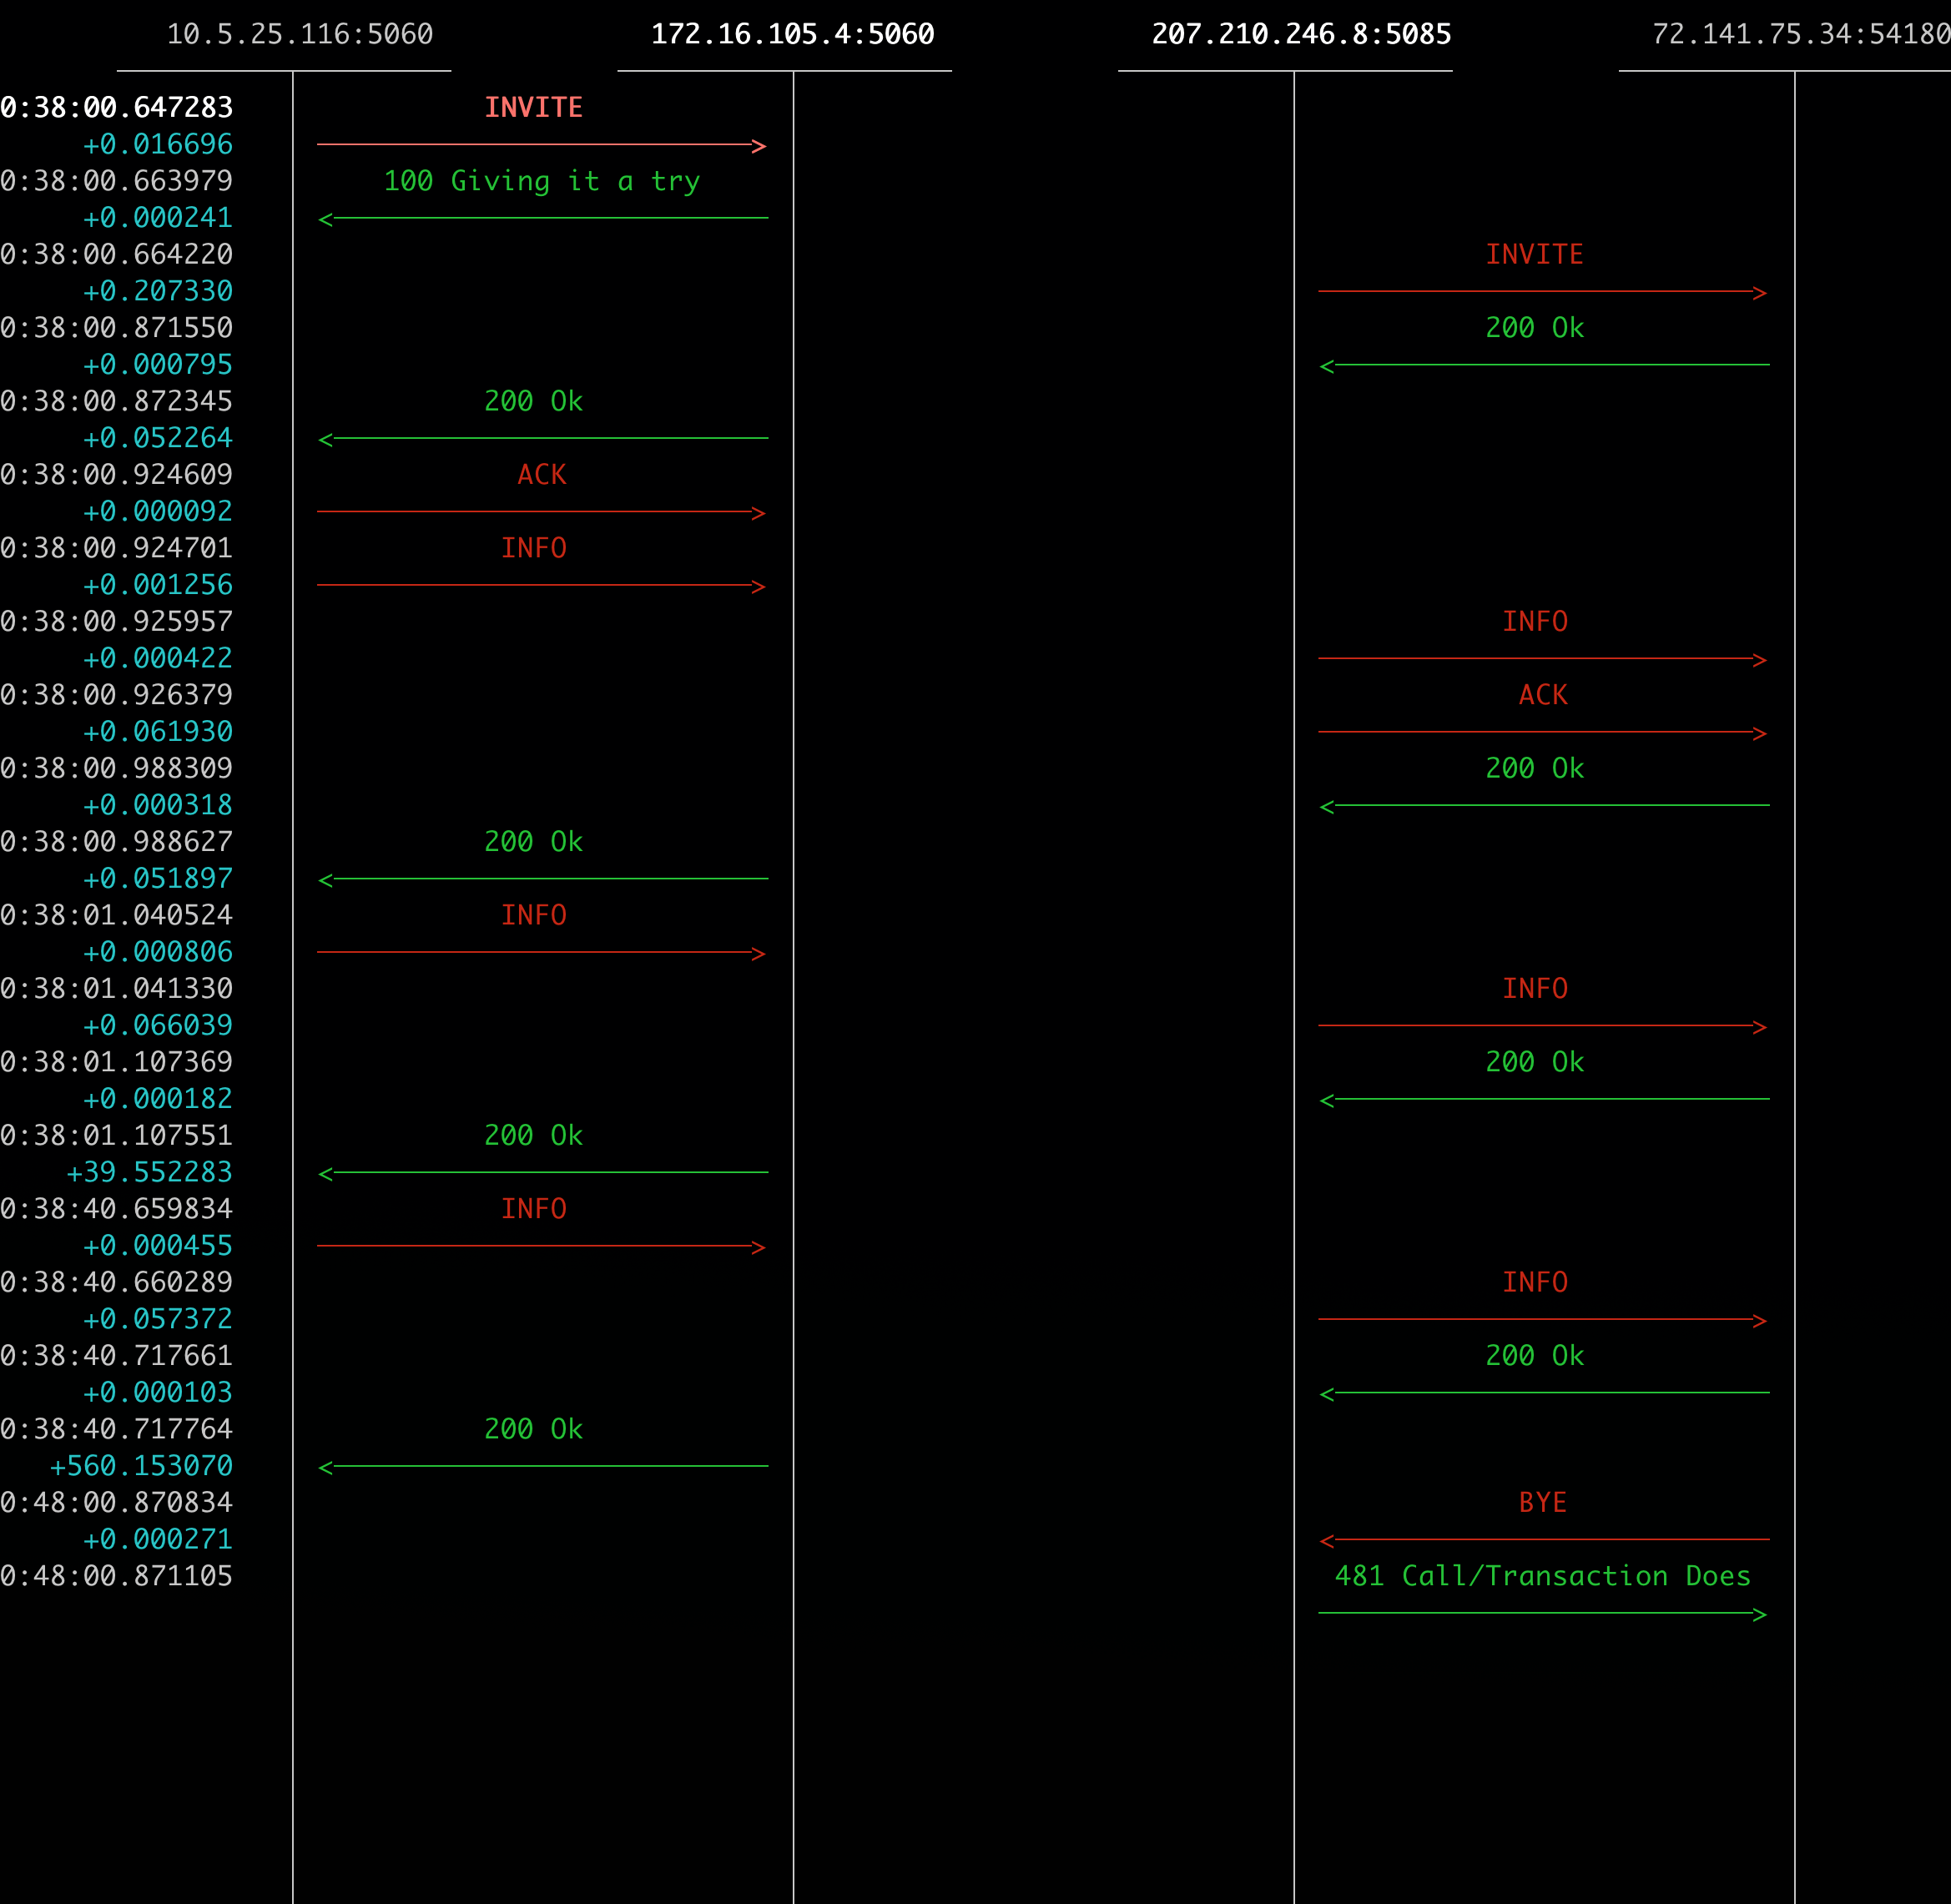Select the INFO message at 0:38:40.659834

533,1209
